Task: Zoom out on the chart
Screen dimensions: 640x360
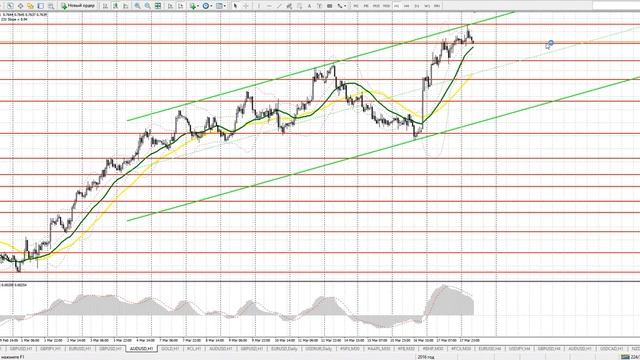Action: point(147,6)
